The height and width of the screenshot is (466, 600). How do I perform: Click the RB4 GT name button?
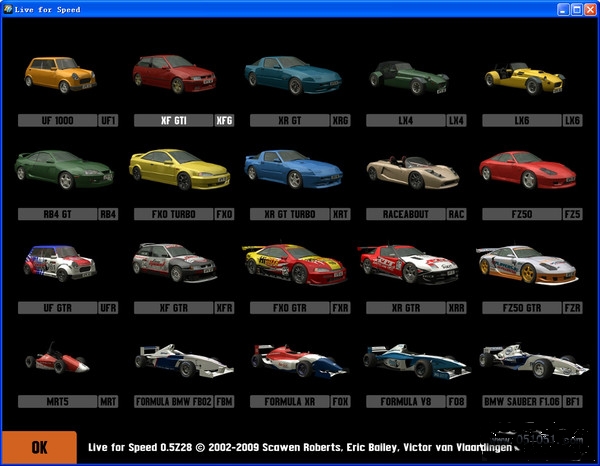(x=57, y=214)
